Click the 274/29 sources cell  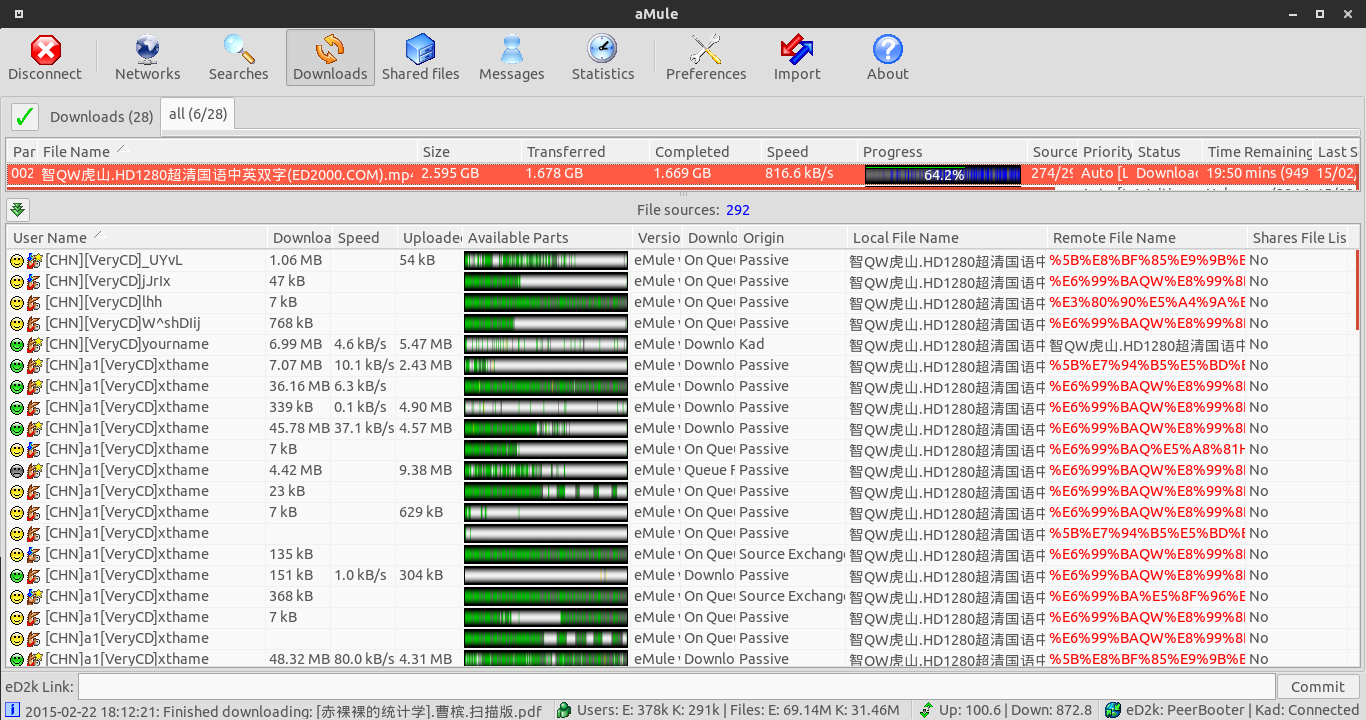click(1054, 174)
